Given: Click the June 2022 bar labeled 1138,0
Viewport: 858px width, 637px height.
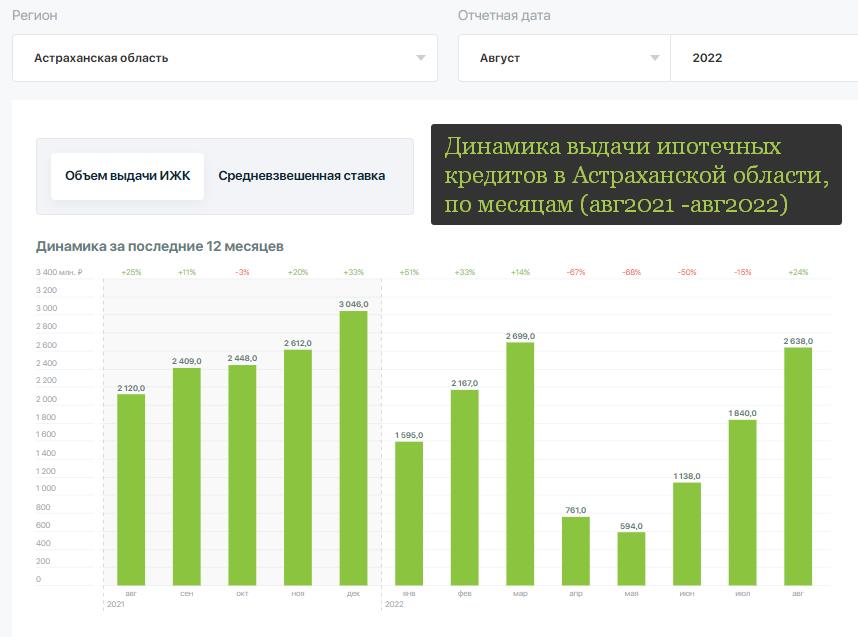Looking at the screenshot, I should (687, 534).
